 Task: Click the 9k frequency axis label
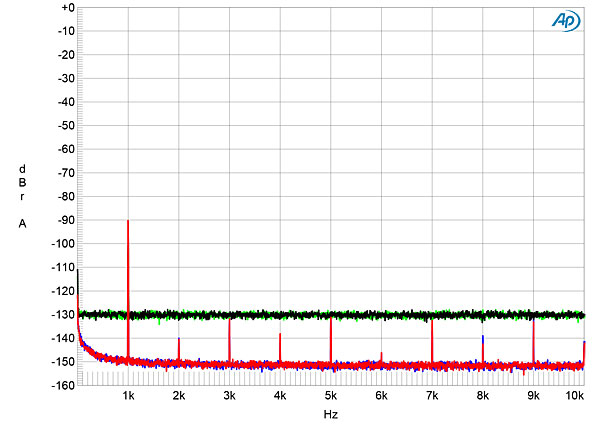pyautogui.click(x=533, y=396)
